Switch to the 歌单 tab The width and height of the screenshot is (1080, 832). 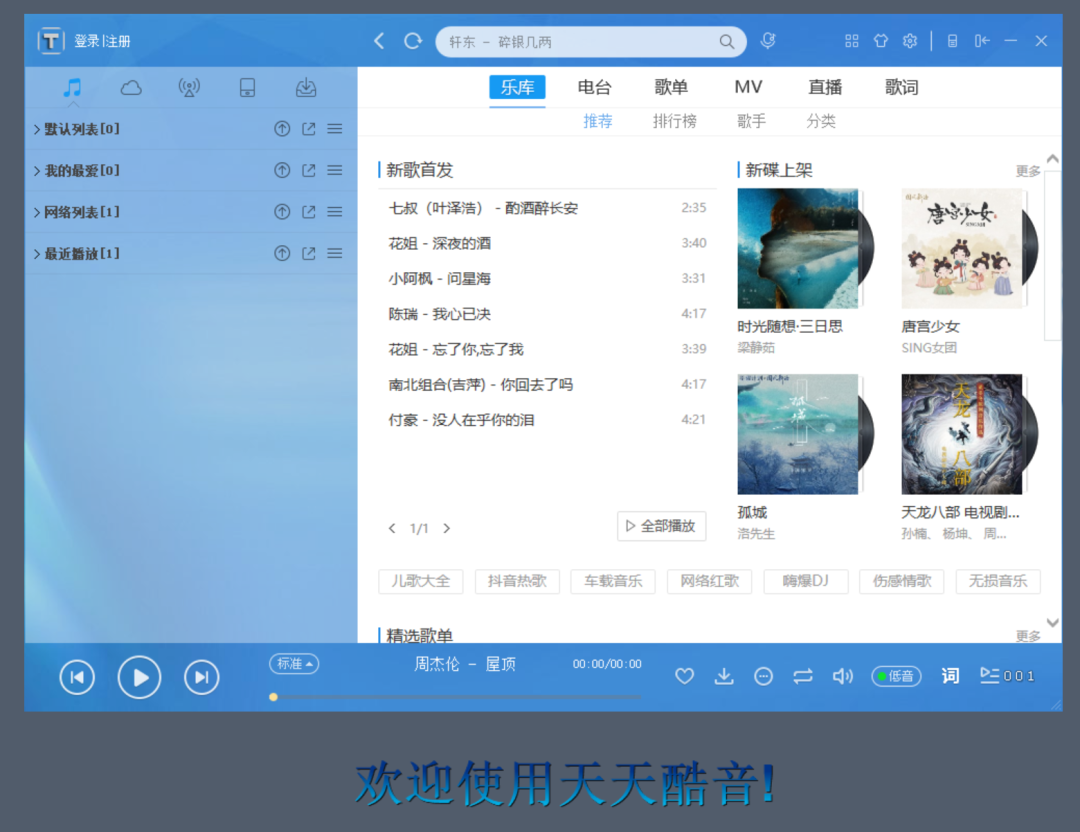(672, 87)
